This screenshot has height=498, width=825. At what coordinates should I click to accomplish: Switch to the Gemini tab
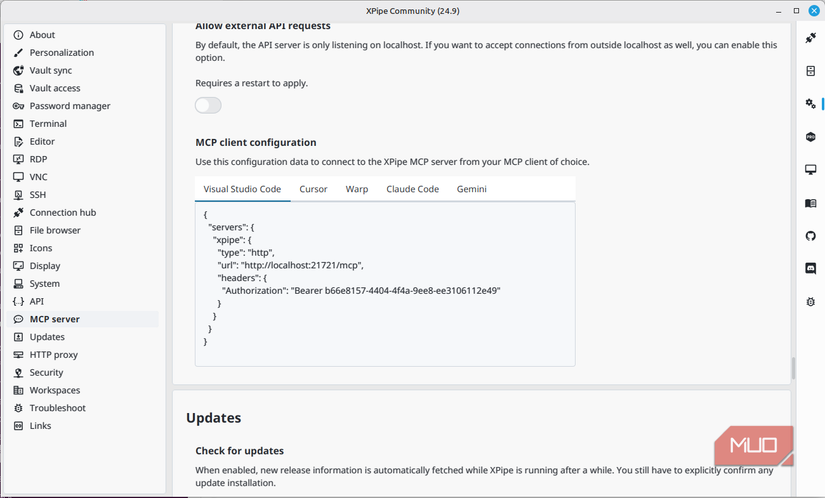coord(471,189)
